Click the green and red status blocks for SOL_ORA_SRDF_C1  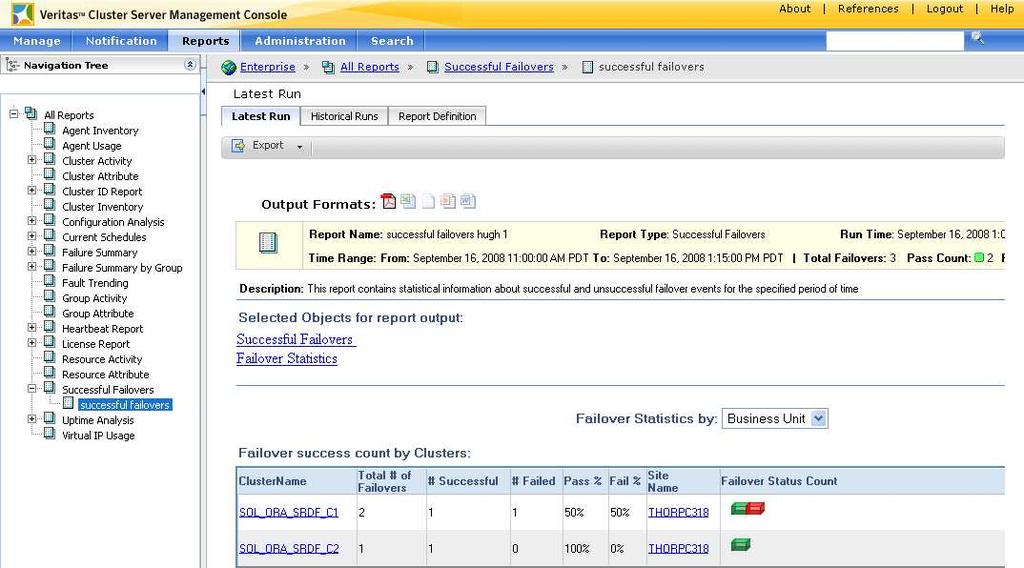(x=748, y=509)
